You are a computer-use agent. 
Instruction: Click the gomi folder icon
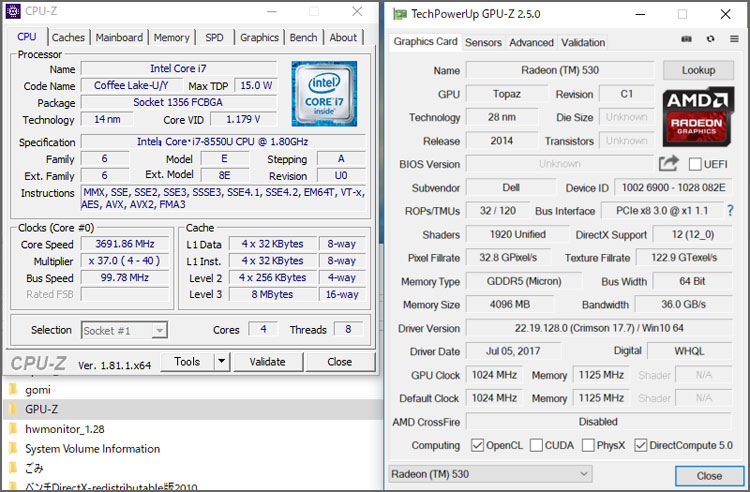click(13, 389)
